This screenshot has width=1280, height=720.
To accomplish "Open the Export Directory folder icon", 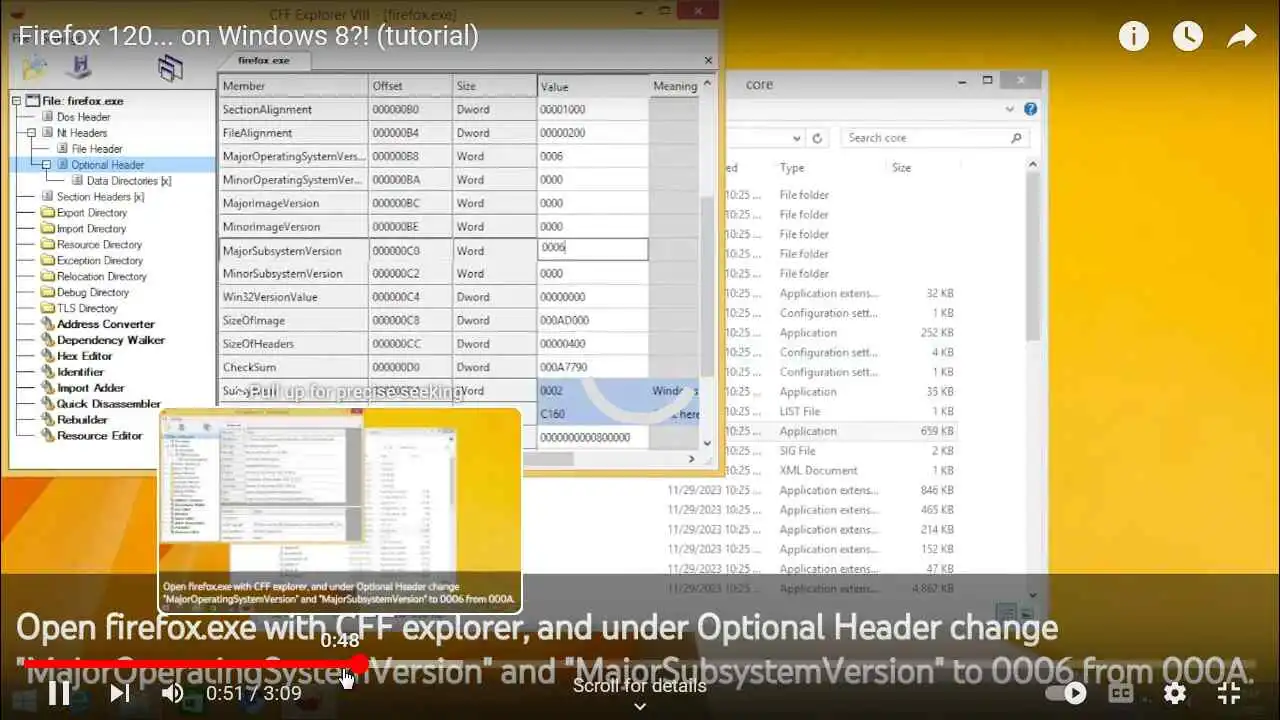I will [48, 213].
